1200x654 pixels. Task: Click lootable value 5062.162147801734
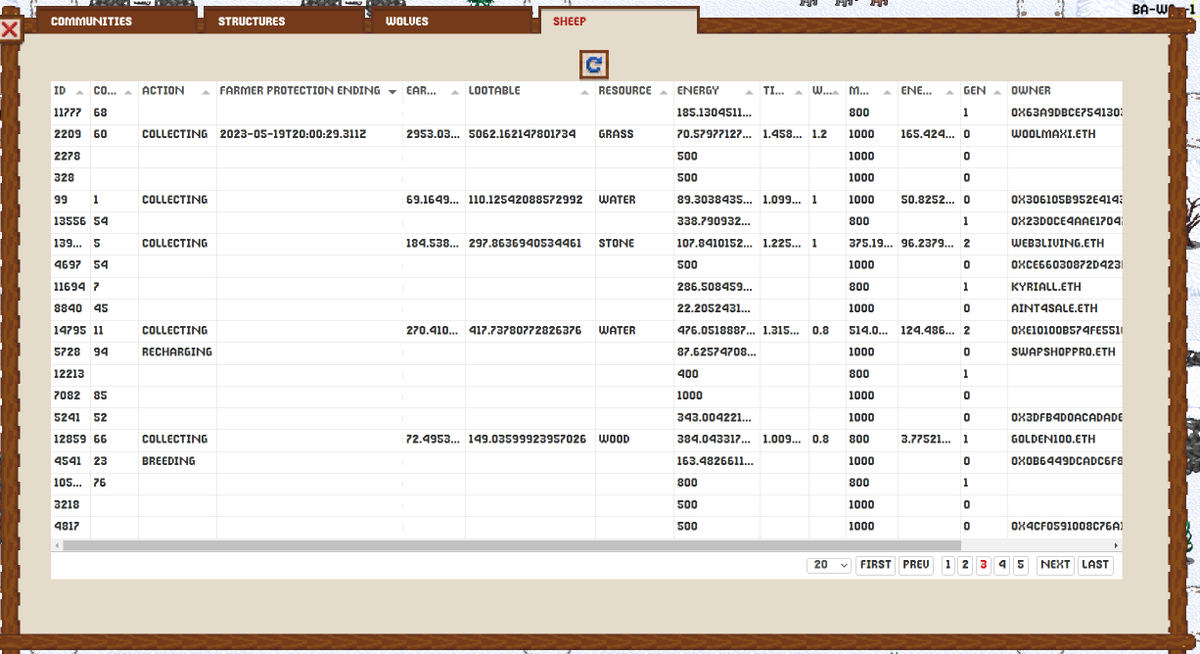(x=530, y=134)
